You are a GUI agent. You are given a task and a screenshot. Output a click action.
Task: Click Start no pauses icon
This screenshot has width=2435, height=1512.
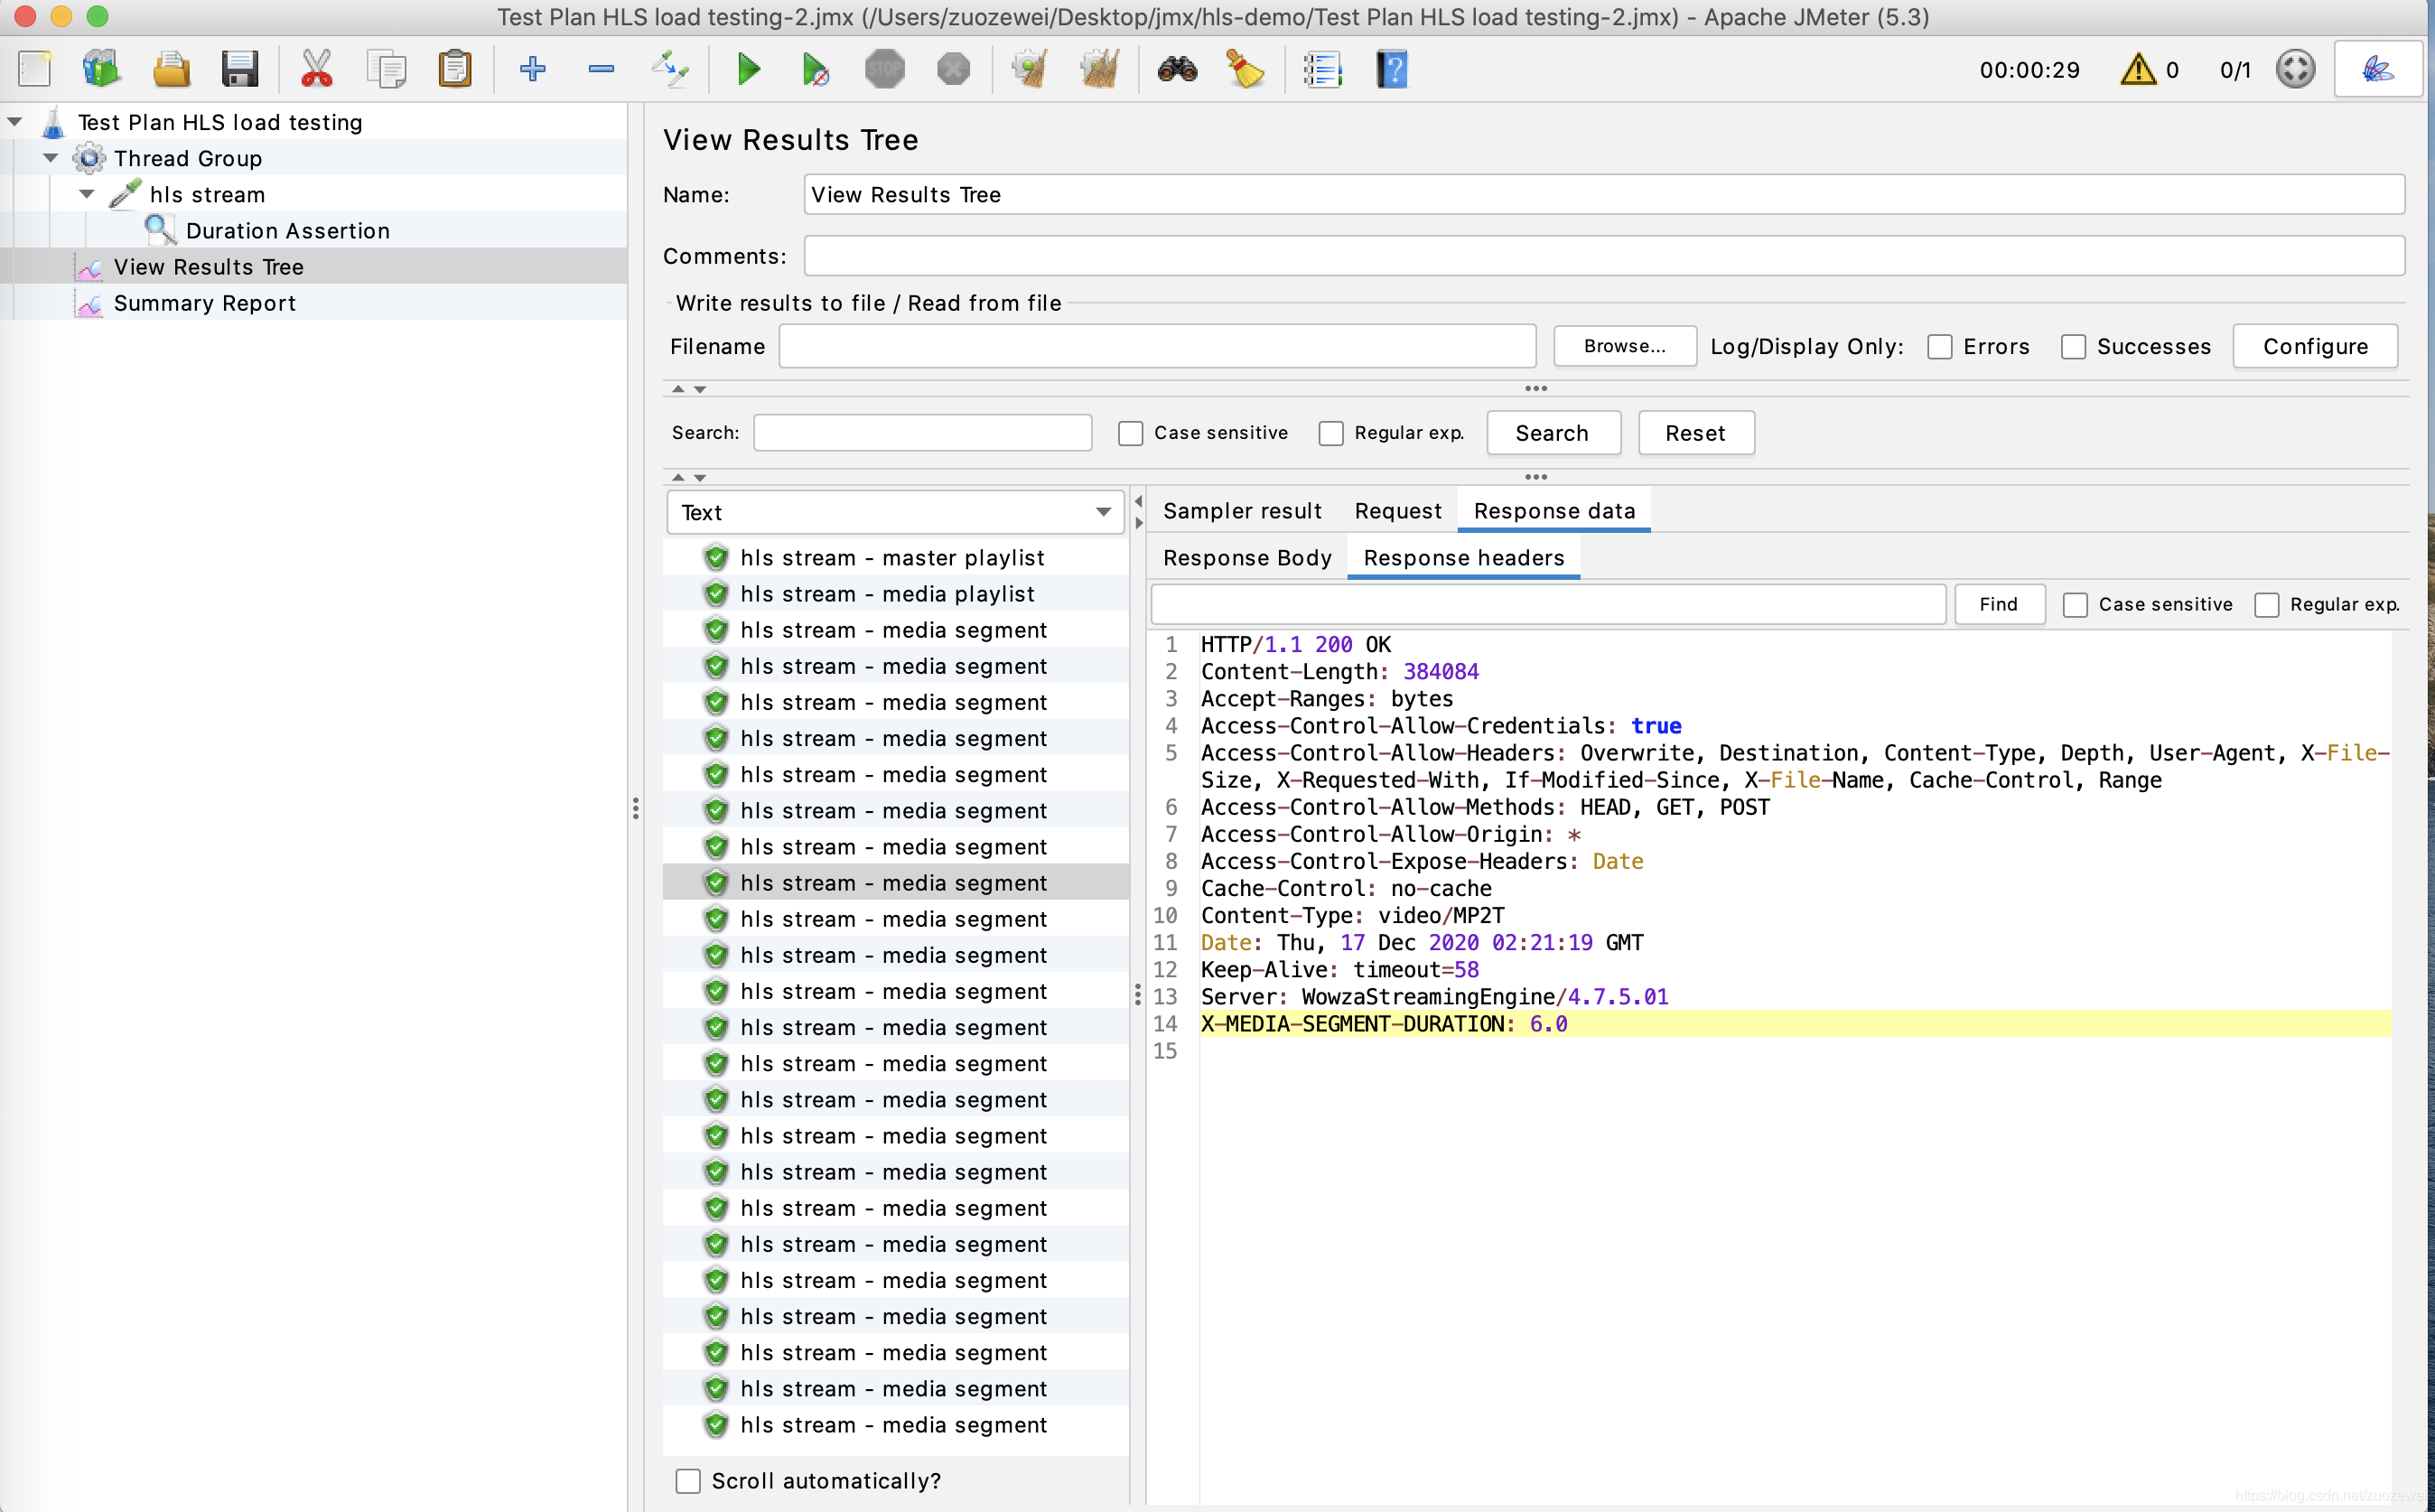coord(815,70)
